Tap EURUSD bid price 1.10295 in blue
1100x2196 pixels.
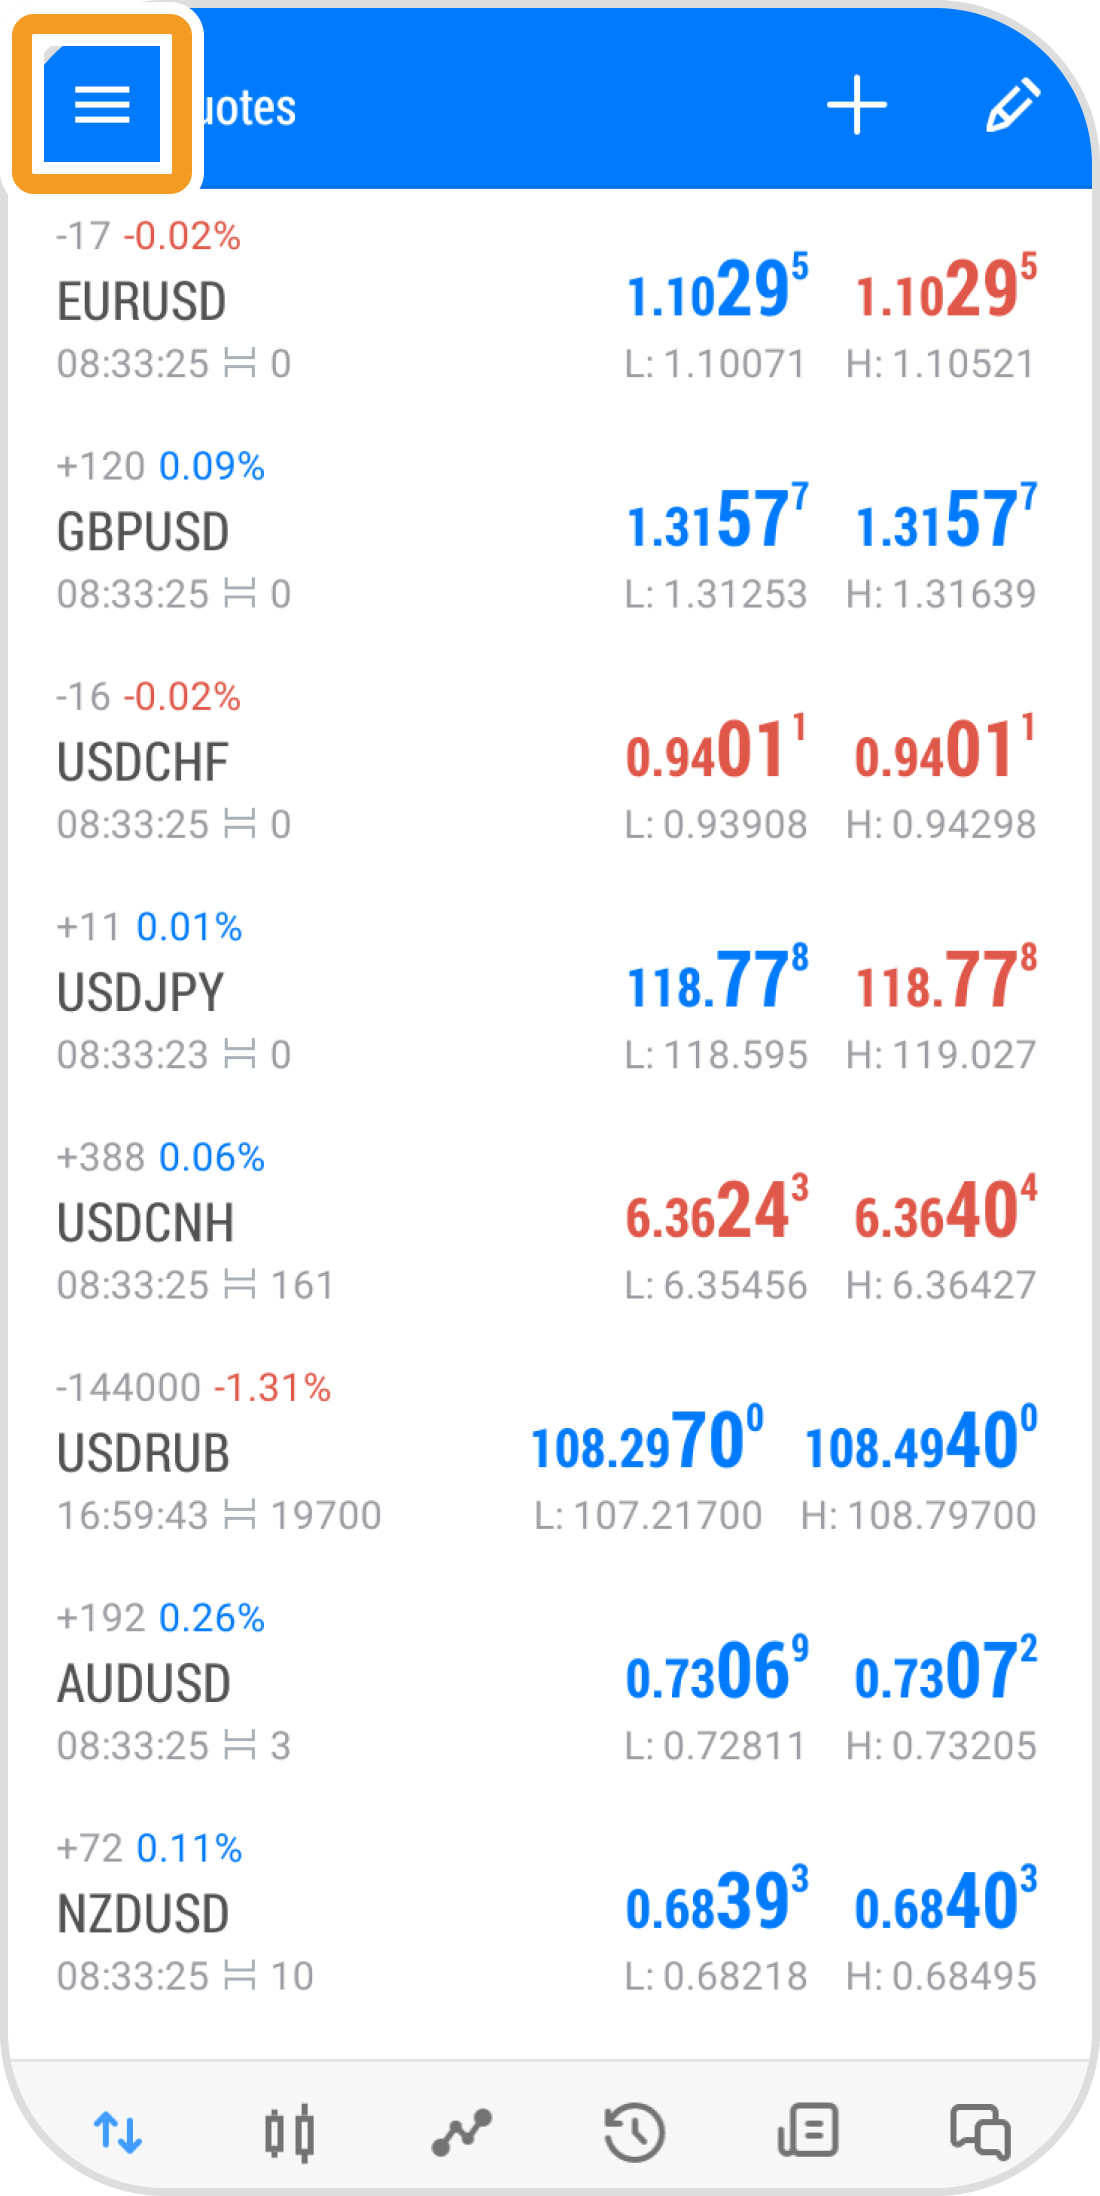pyautogui.click(x=716, y=290)
